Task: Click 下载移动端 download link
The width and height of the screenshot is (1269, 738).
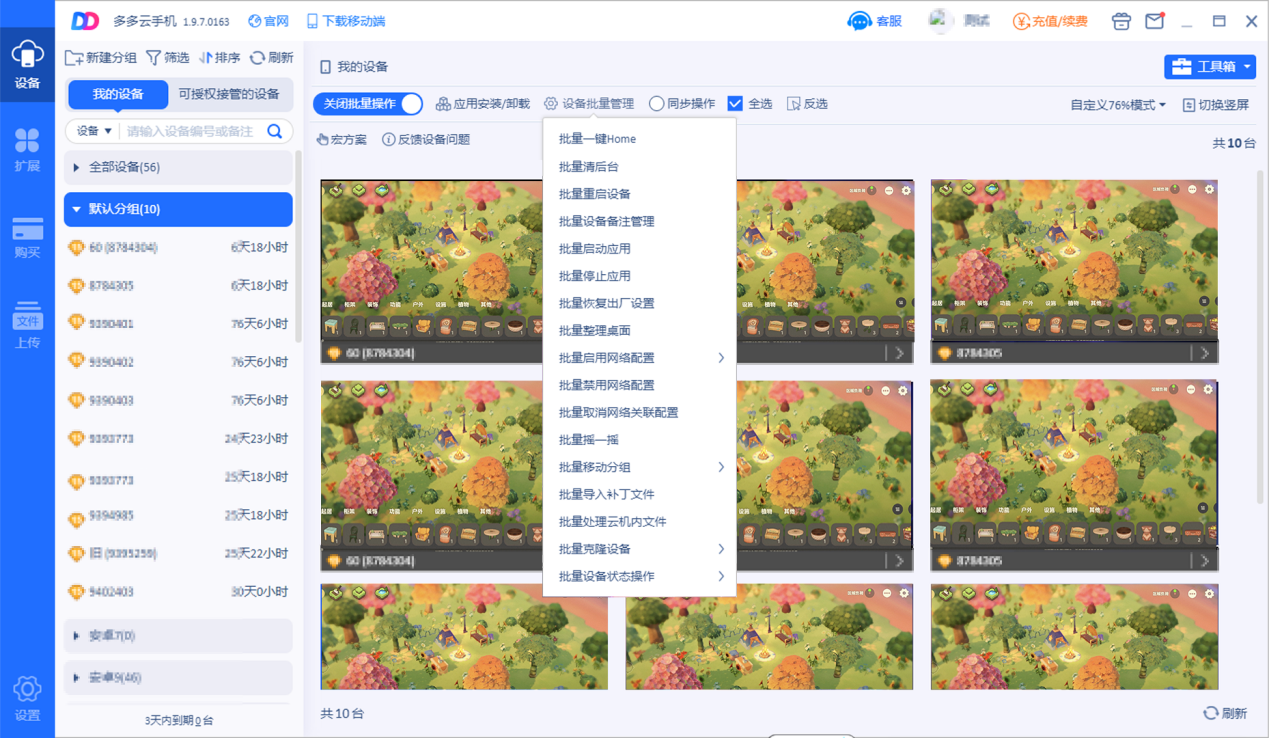Action: pyautogui.click(x=345, y=21)
